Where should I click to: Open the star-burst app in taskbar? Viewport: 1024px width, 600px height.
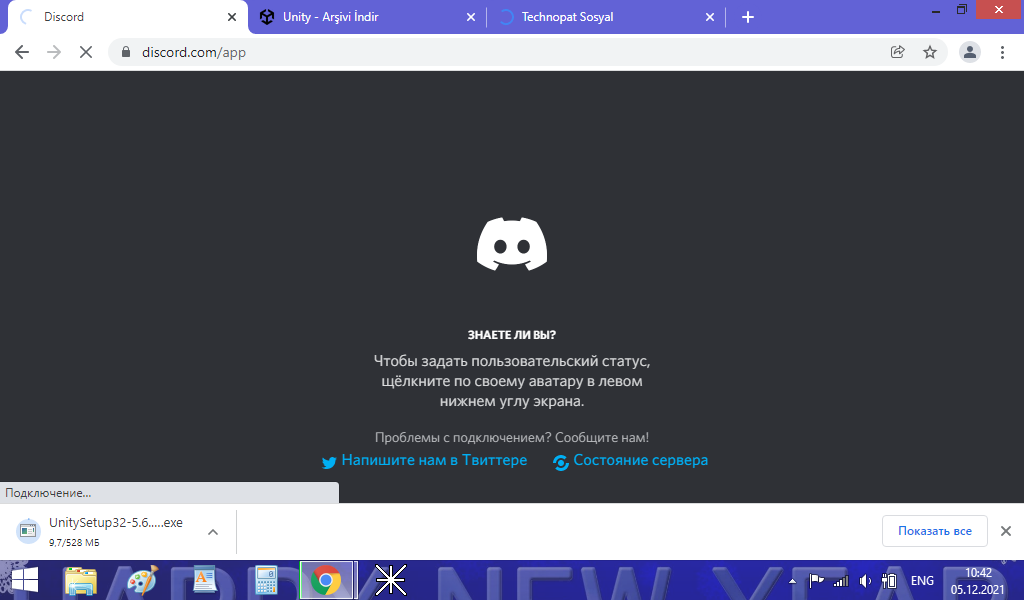(391, 580)
